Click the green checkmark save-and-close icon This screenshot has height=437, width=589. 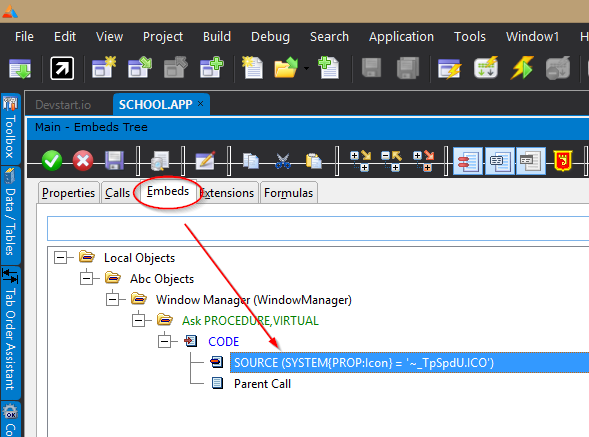[x=52, y=161]
